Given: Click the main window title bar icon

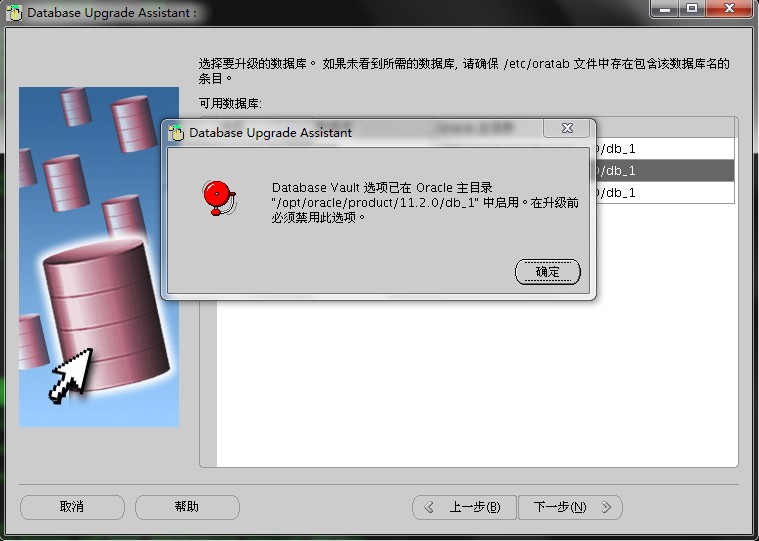Looking at the screenshot, I should click(x=14, y=13).
